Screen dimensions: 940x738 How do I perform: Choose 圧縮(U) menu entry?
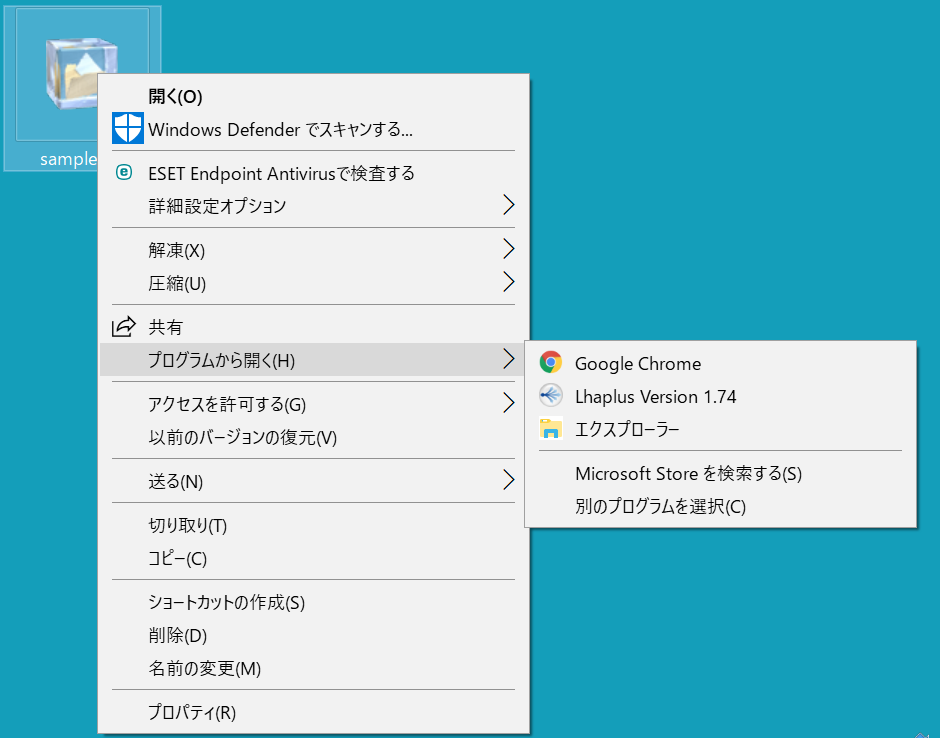313,283
